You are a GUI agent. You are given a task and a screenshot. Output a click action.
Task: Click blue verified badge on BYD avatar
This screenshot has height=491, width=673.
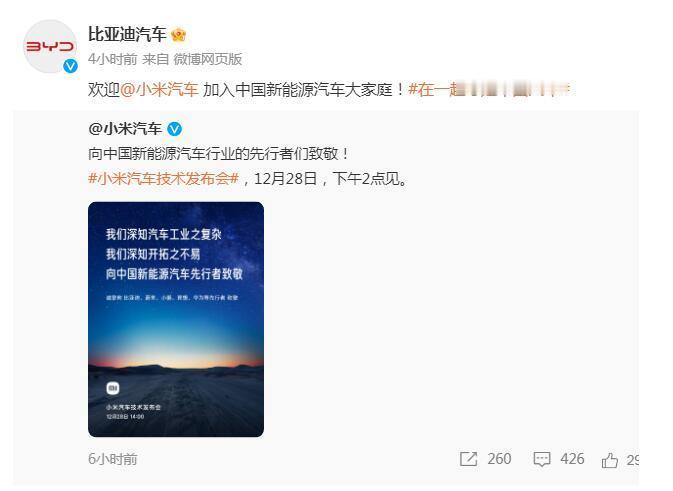70,66
